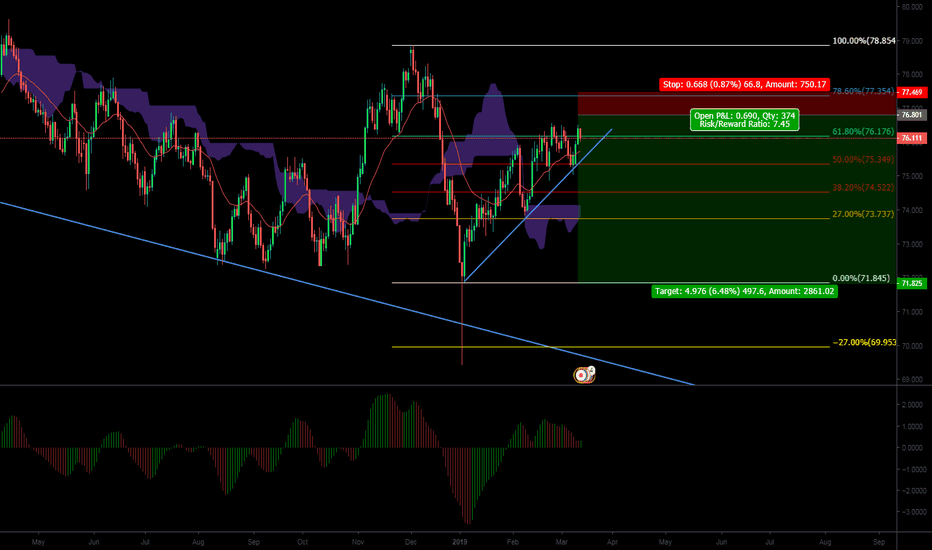Select the 100.00%(78.854) Fibonacci level label
932x550 pixels.
pyautogui.click(x=863, y=41)
